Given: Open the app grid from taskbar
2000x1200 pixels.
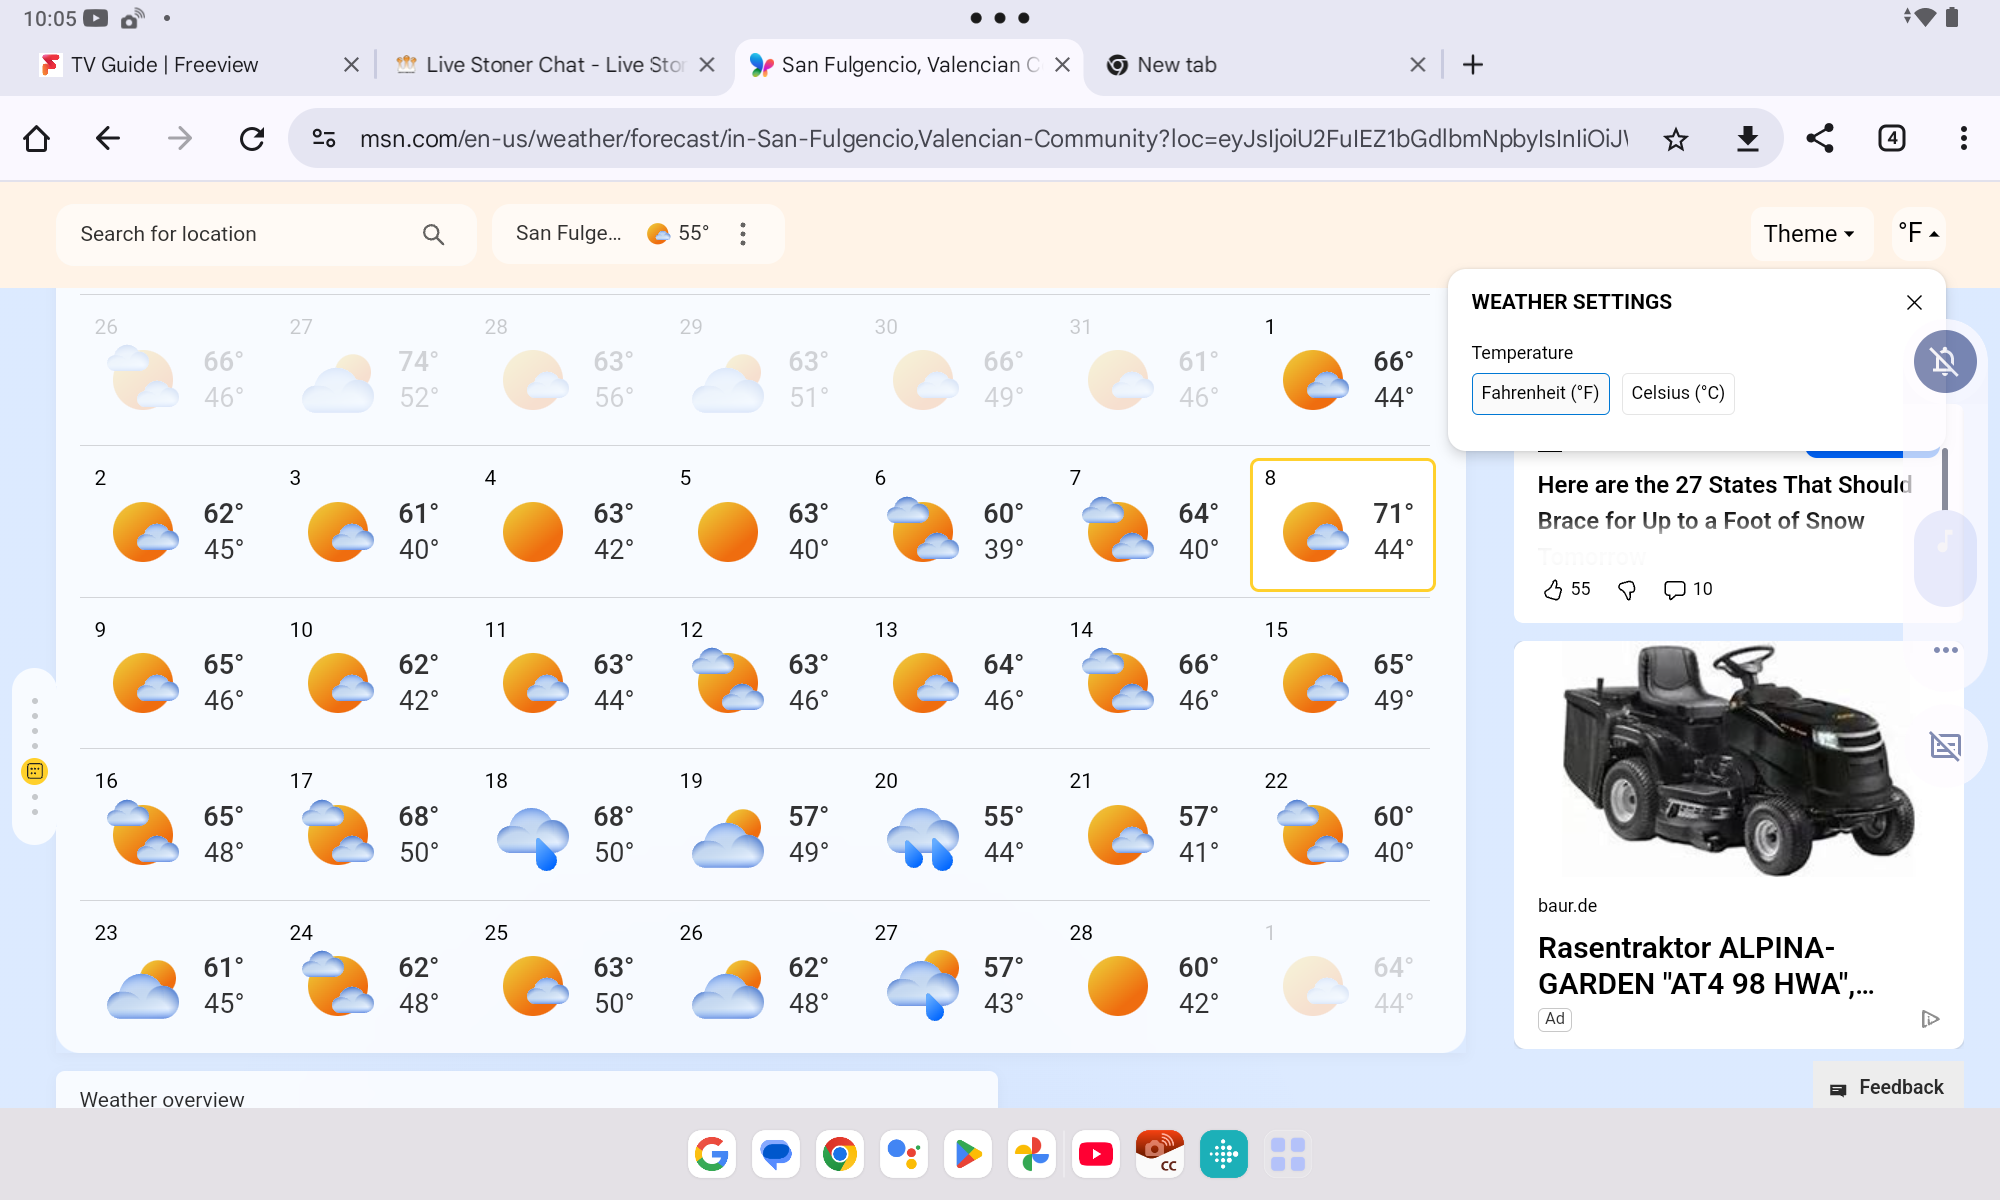Looking at the screenshot, I should tap(1288, 1155).
